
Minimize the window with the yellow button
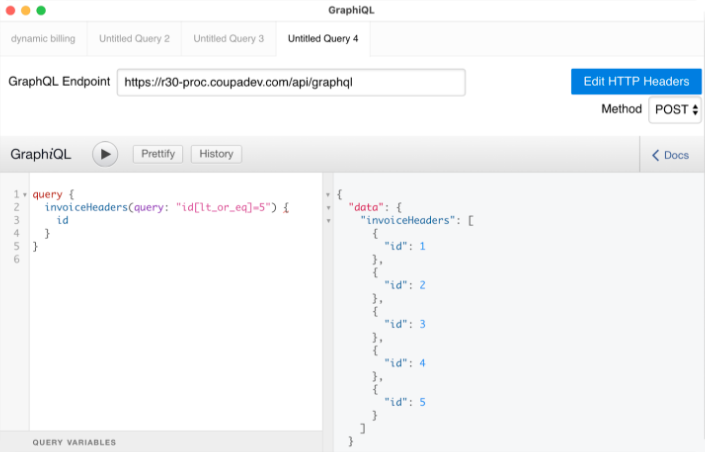[26, 10]
